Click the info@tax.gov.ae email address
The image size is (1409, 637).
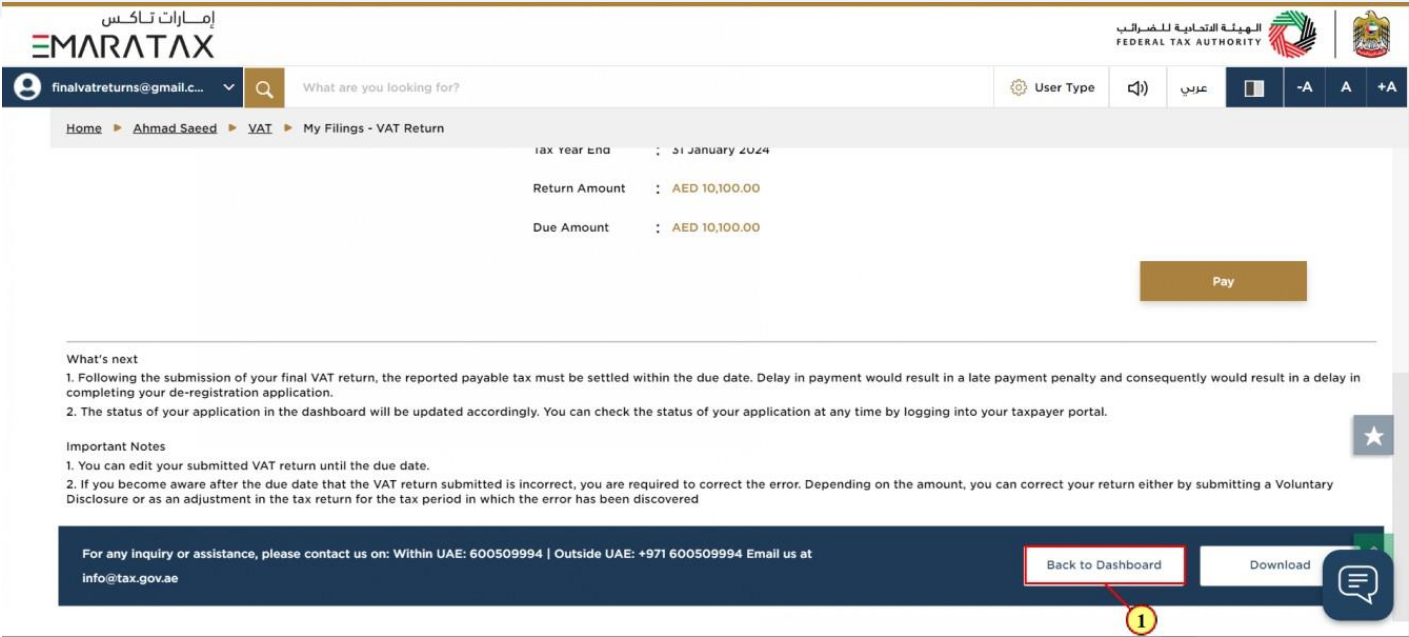pos(130,578)
